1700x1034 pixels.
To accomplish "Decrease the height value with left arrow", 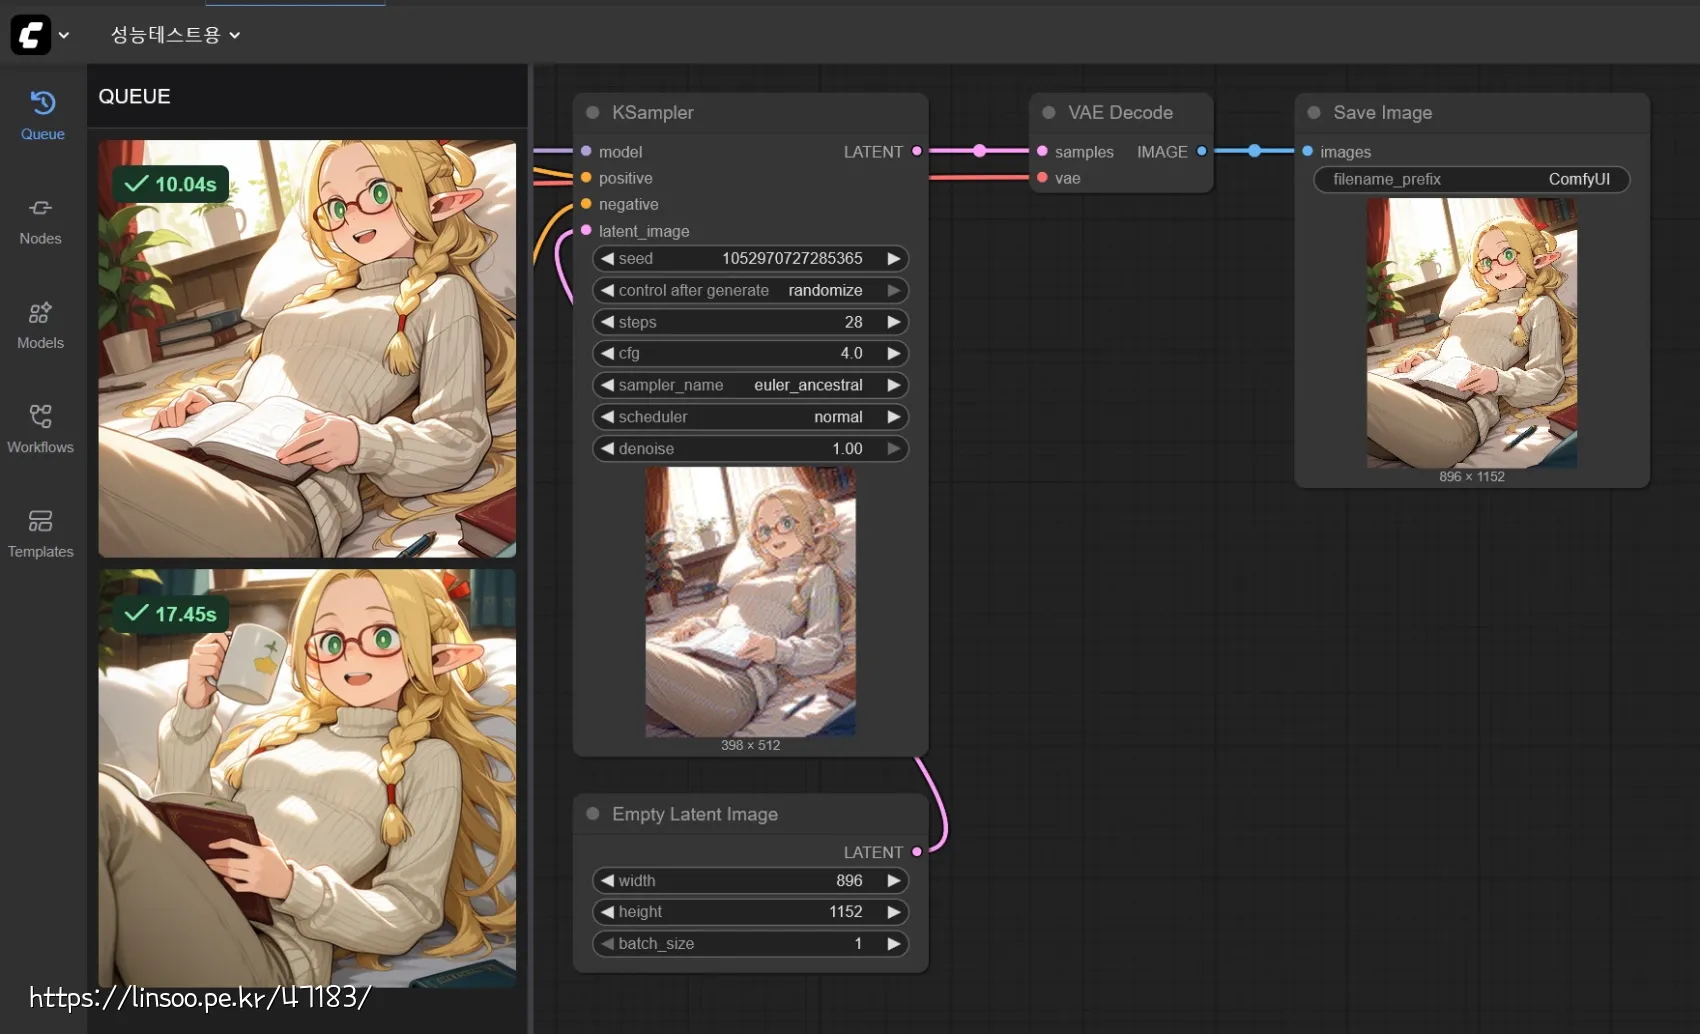I will [607, 912].
